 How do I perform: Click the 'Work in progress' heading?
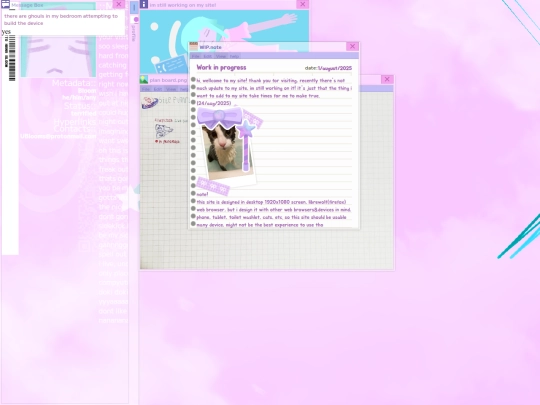click(x=221, y=68)
